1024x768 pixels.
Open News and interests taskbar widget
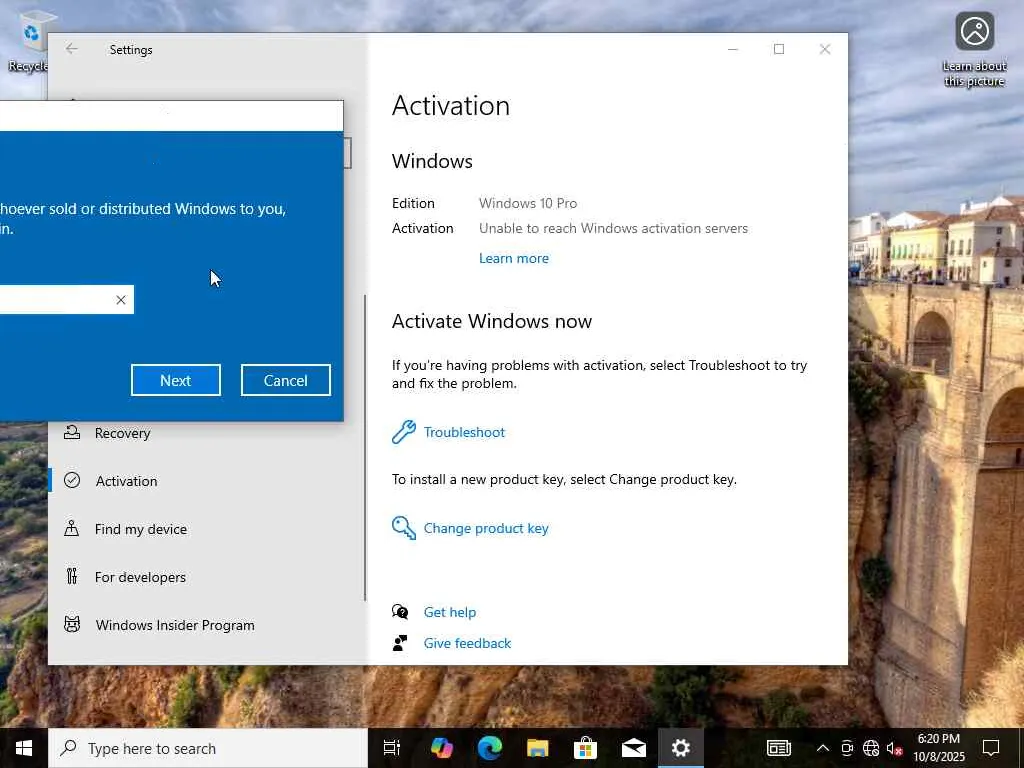click(778, 748)
